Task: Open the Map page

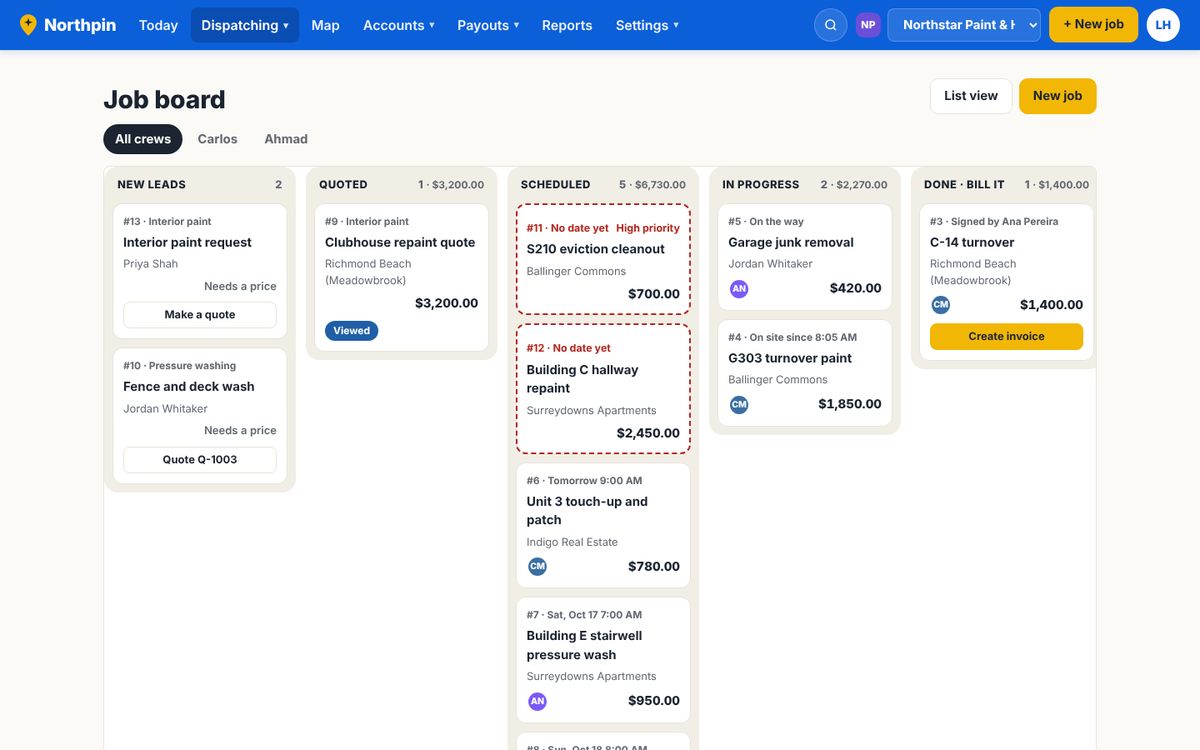Action: click(x=325, y=25)
